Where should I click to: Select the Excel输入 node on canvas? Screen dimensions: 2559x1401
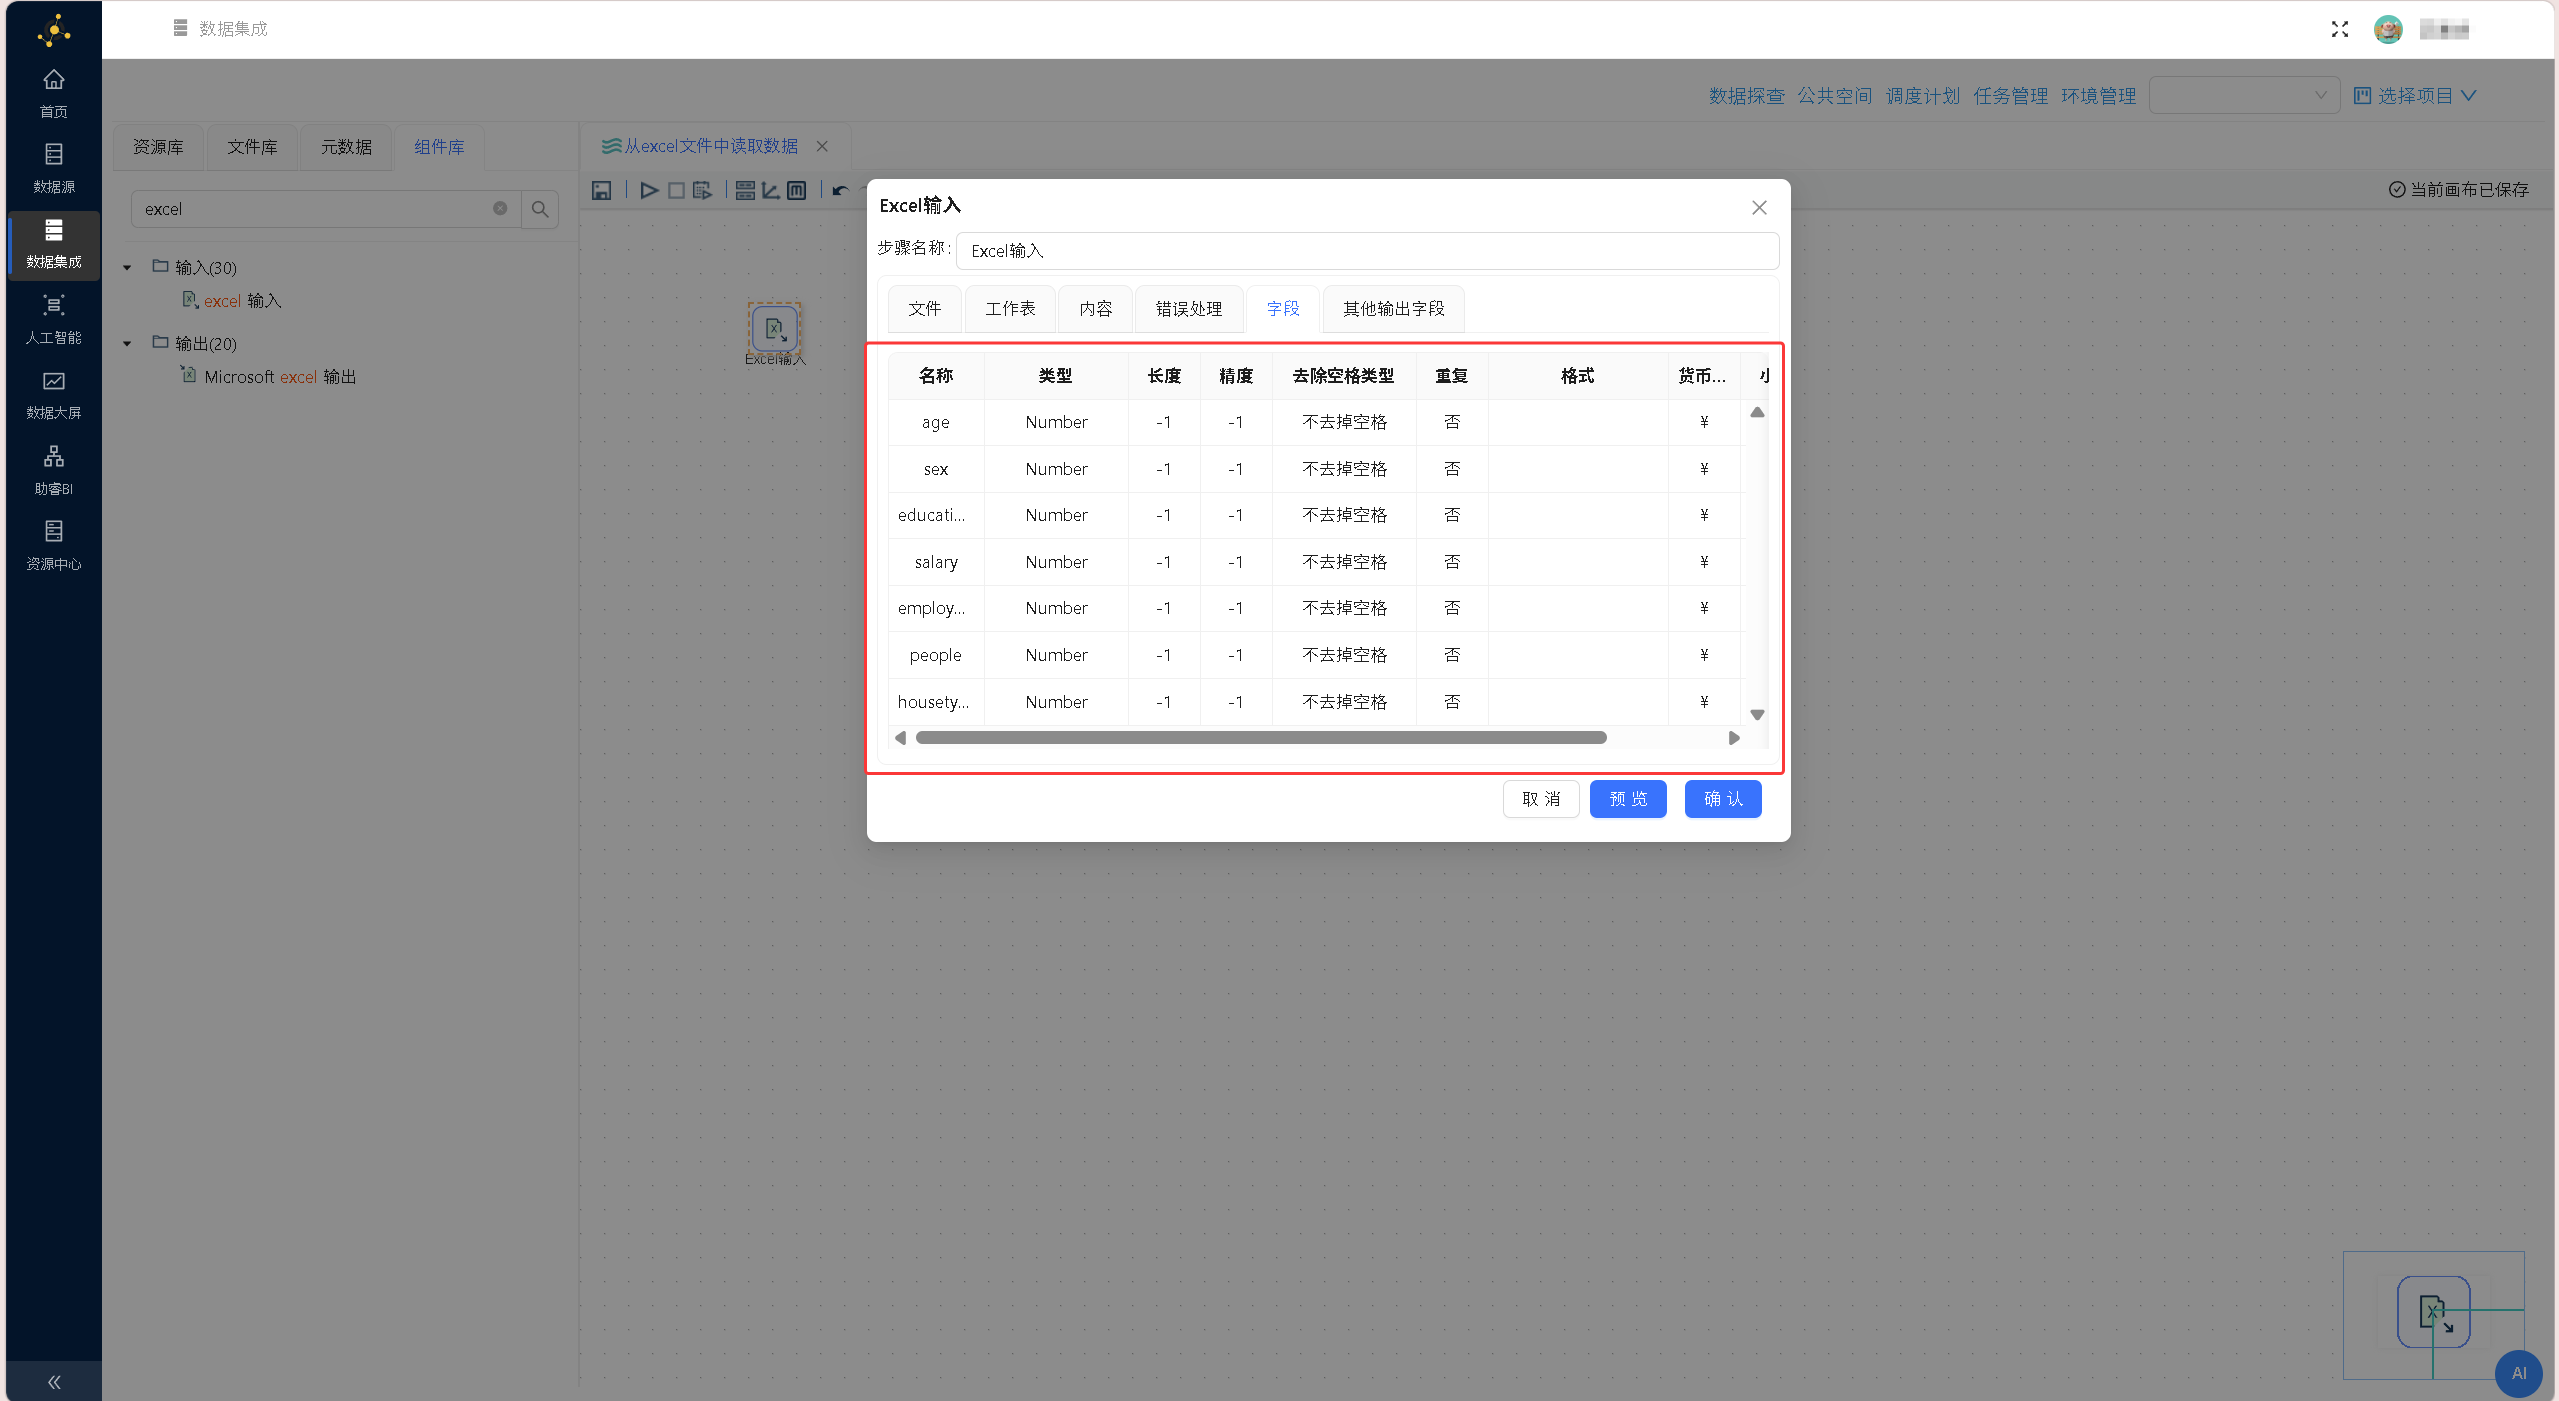(775, 328)
